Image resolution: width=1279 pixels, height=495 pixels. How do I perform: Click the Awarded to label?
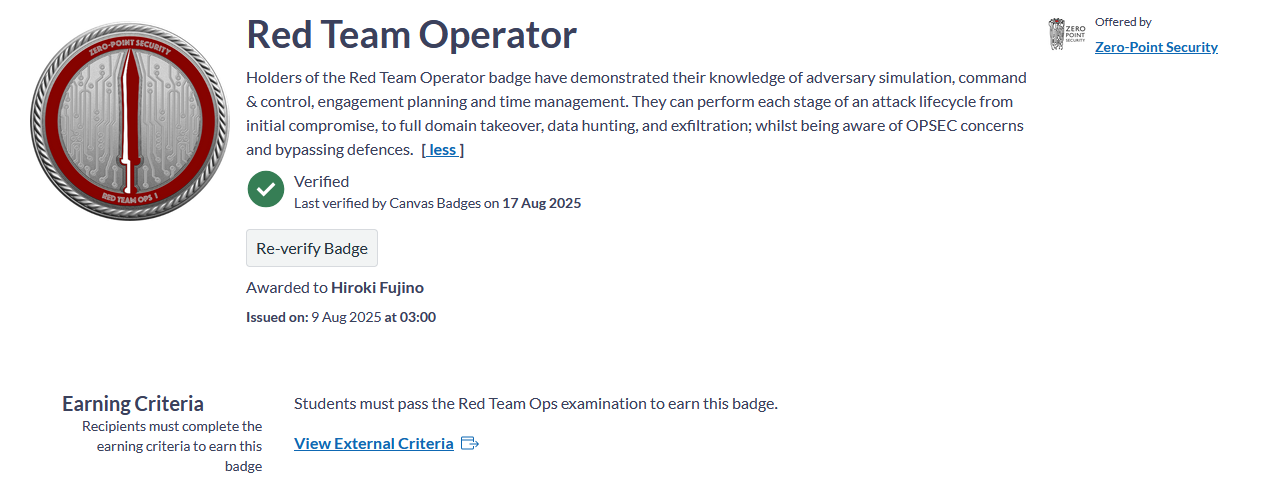tap(287, 288)
